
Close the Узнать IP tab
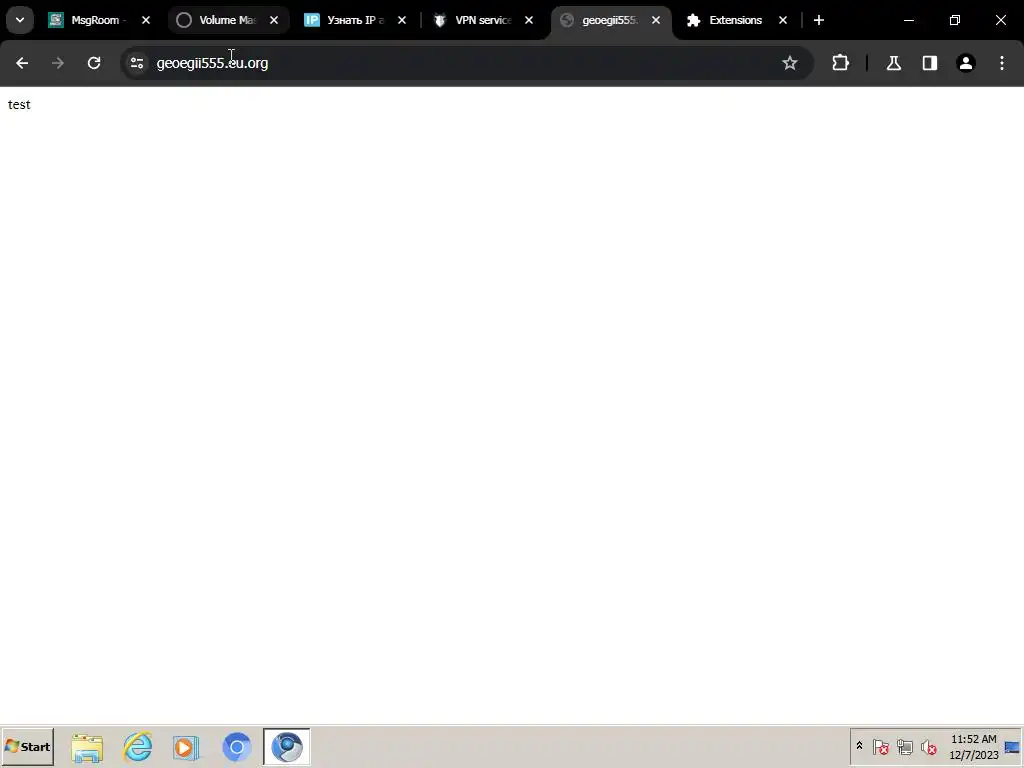[402, 20]
